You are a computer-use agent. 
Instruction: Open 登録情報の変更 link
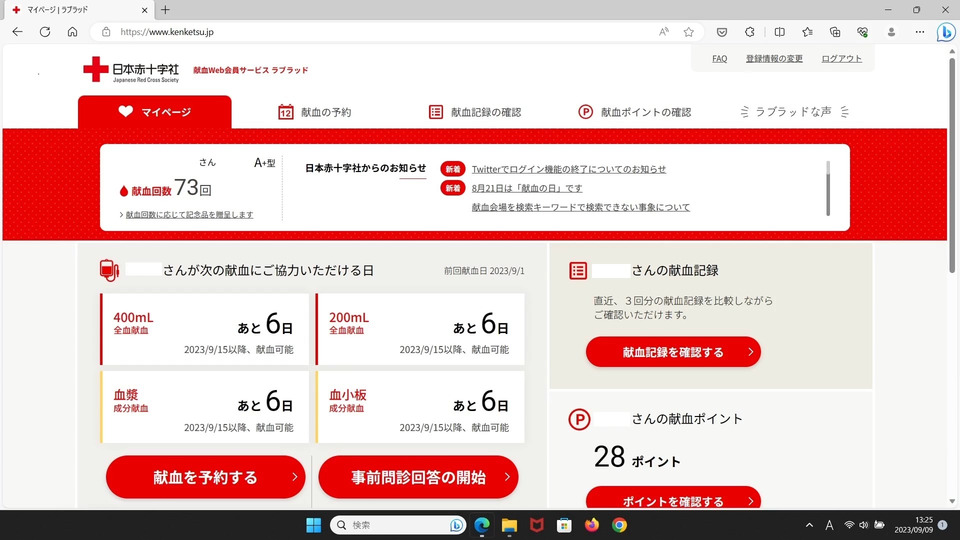774,59
